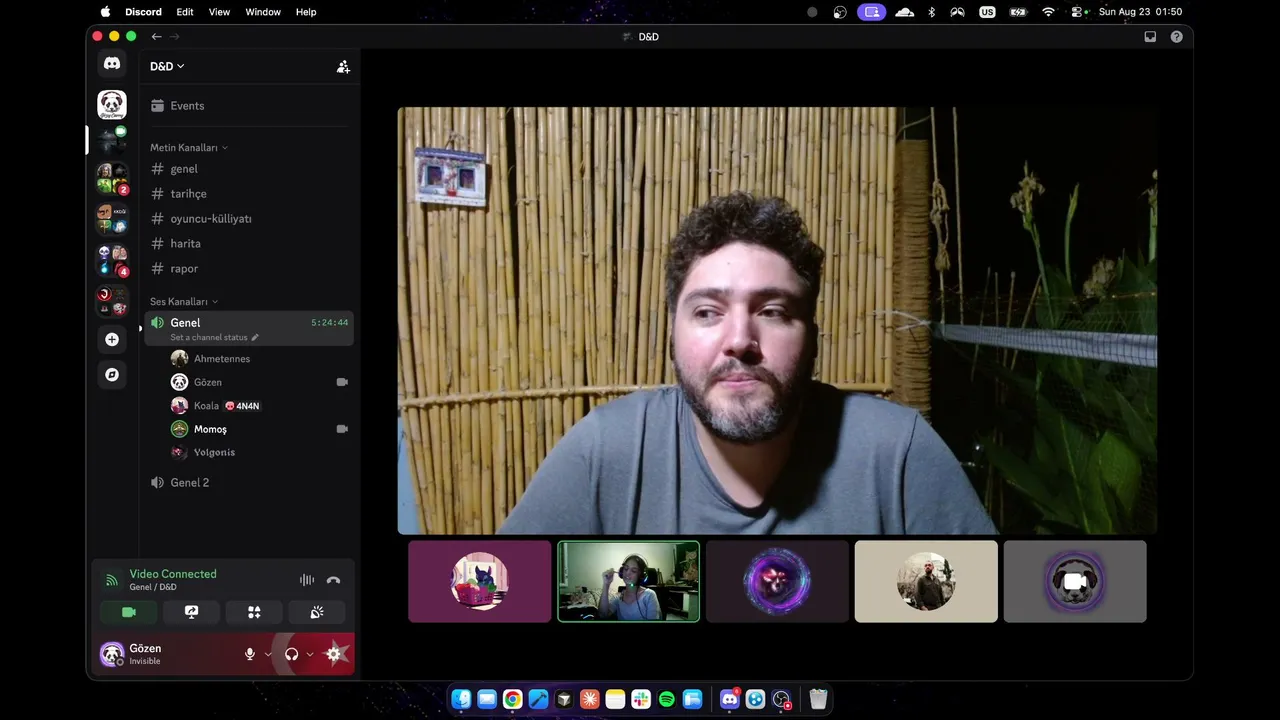Deafen audio with the headphones button
The image size is (1280, 720).
[291, 654]
